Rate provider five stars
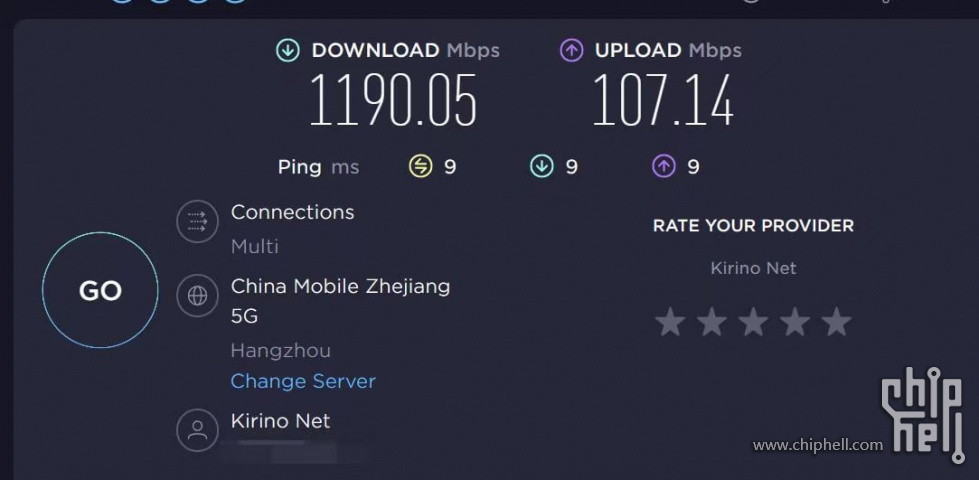979x480 pixels. pyautogui.click(x=836, y=322)
